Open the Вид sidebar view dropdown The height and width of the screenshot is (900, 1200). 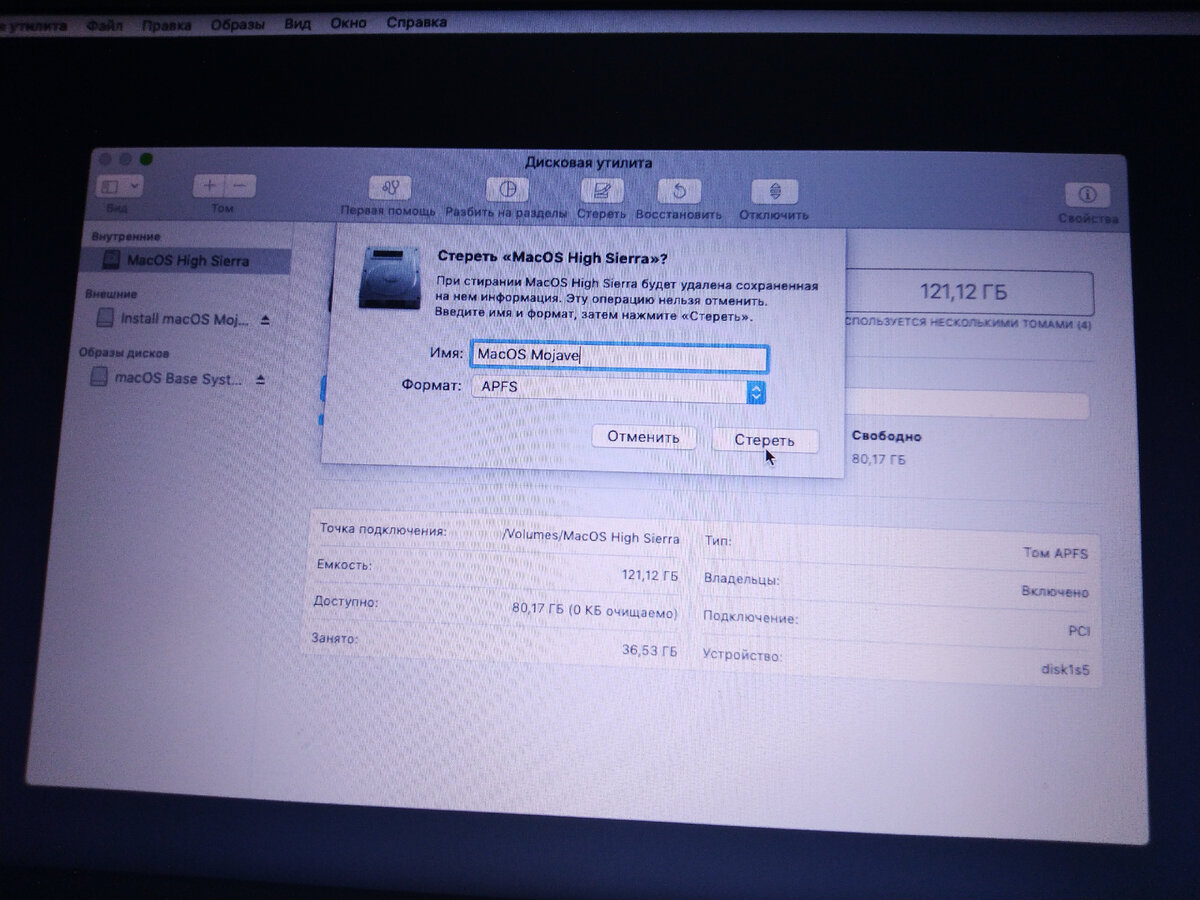coord(120,186)
